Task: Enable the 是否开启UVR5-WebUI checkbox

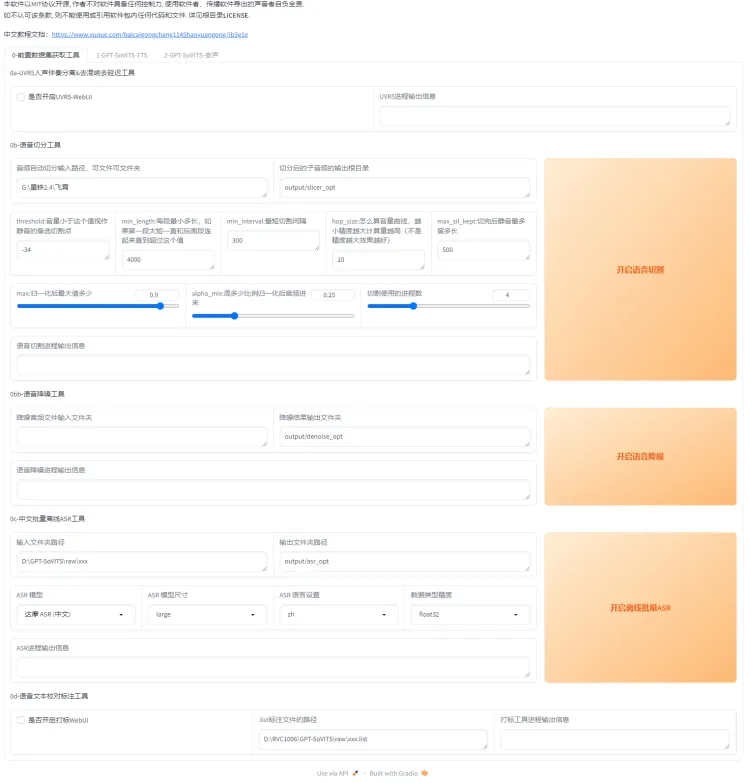Action: pos(20,97)
